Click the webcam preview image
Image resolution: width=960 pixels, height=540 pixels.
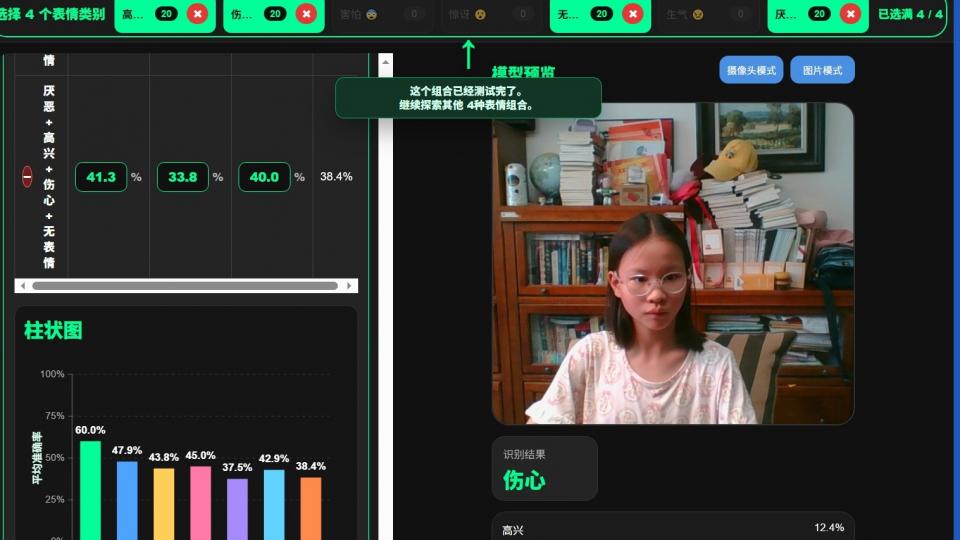673,263
